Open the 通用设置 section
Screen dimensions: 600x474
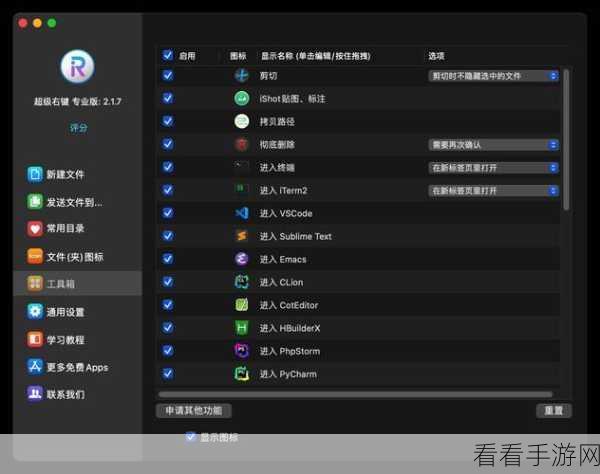tap(78, 312)
